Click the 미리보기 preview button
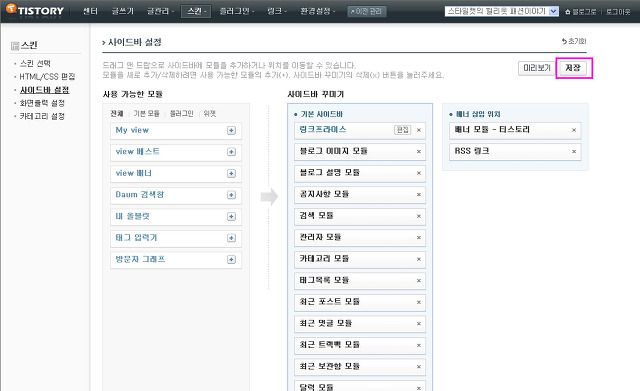The height and width of the screenshot is (391, 640). coord(537,68)
